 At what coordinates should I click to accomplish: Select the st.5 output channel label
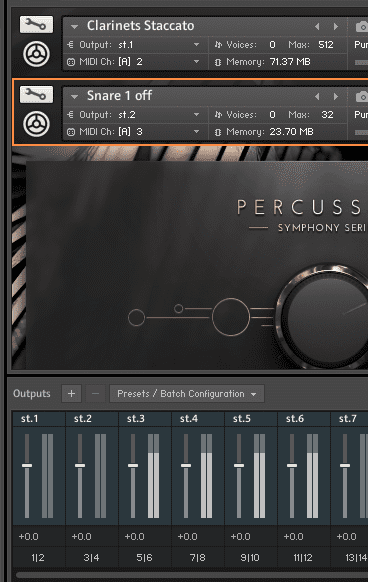[x=242, y=419]
